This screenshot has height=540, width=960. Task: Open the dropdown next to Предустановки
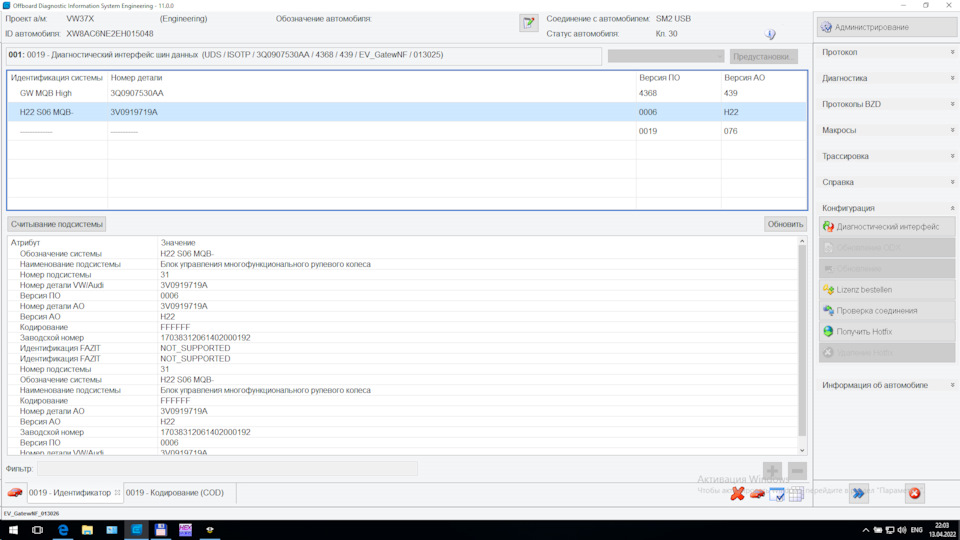point(666,56)
